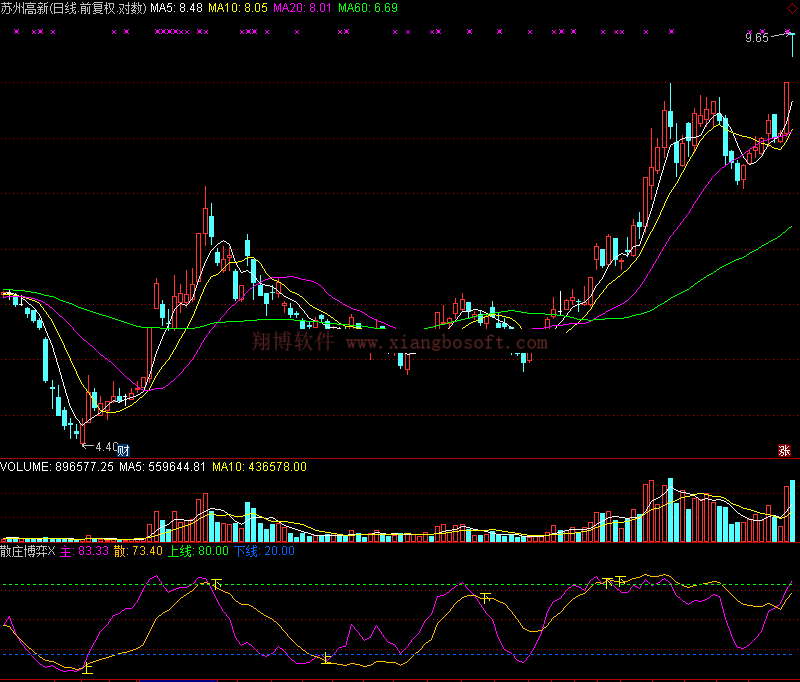Click the second 上 marker in indicator panel
This screenshot has width=800, height=682.
(326, 658)
